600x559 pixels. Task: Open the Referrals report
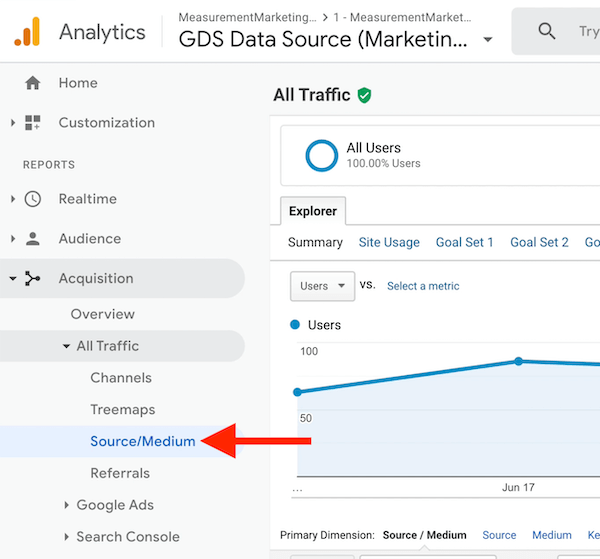pyautogui.click(x=120, y=473)
